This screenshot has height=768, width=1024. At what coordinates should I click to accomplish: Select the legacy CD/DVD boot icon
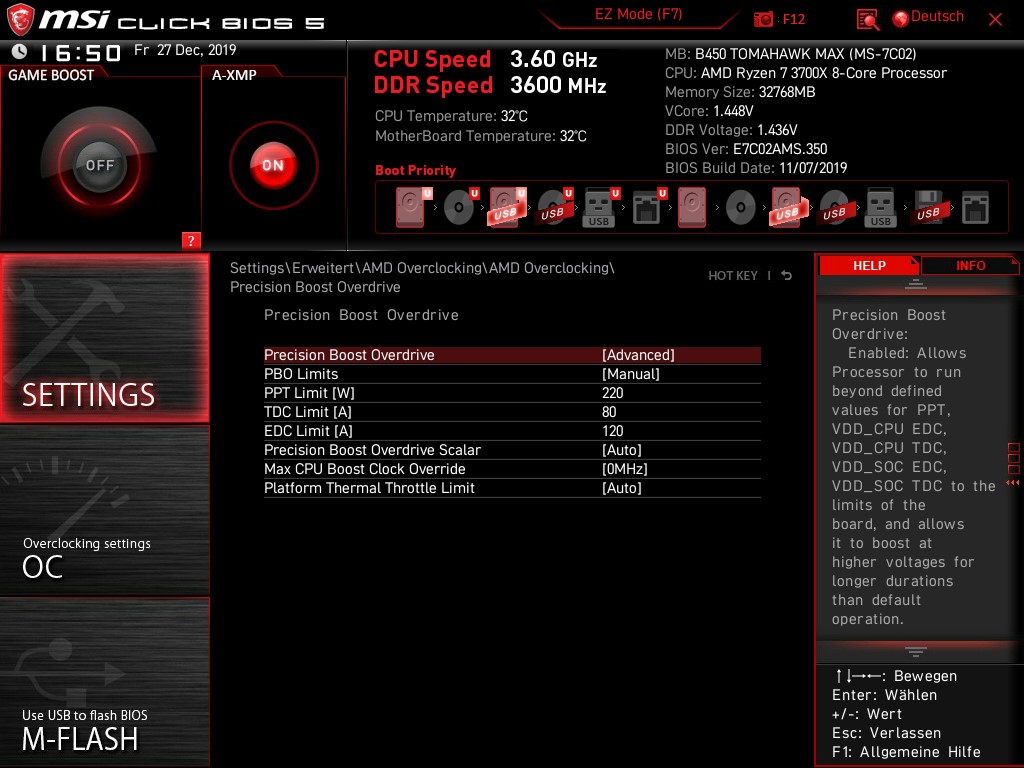tap(741, 208)
